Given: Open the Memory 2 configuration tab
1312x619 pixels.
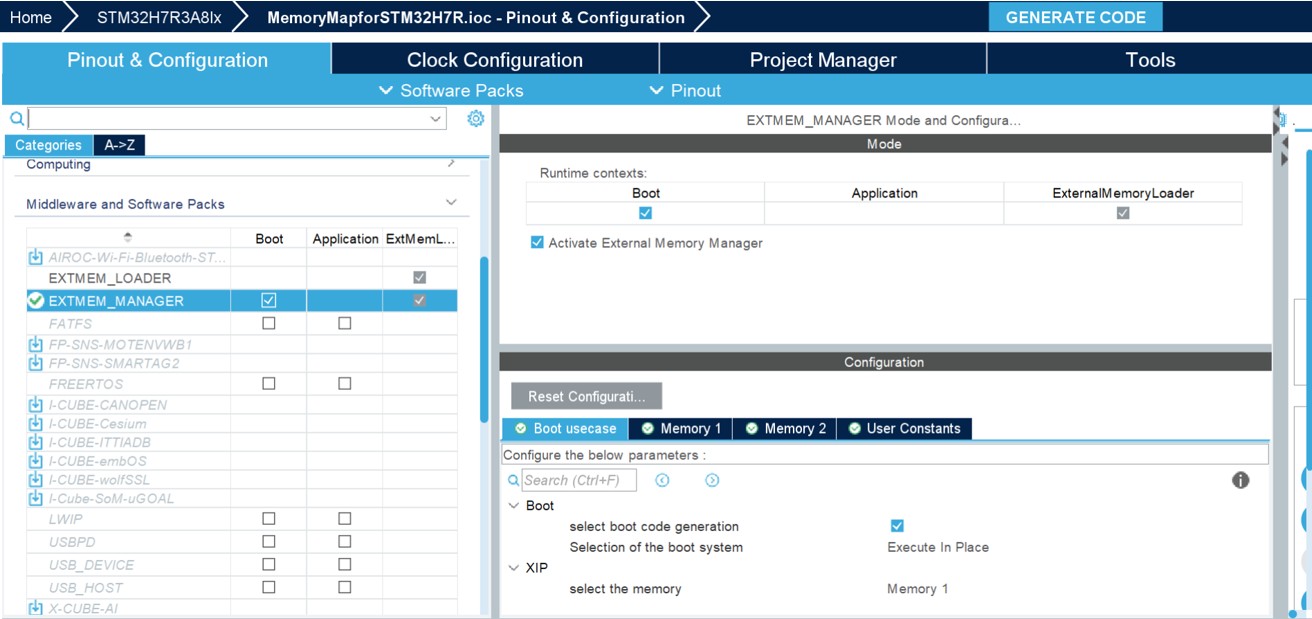Looking at the screenshot, I should [x=784, y=428].
